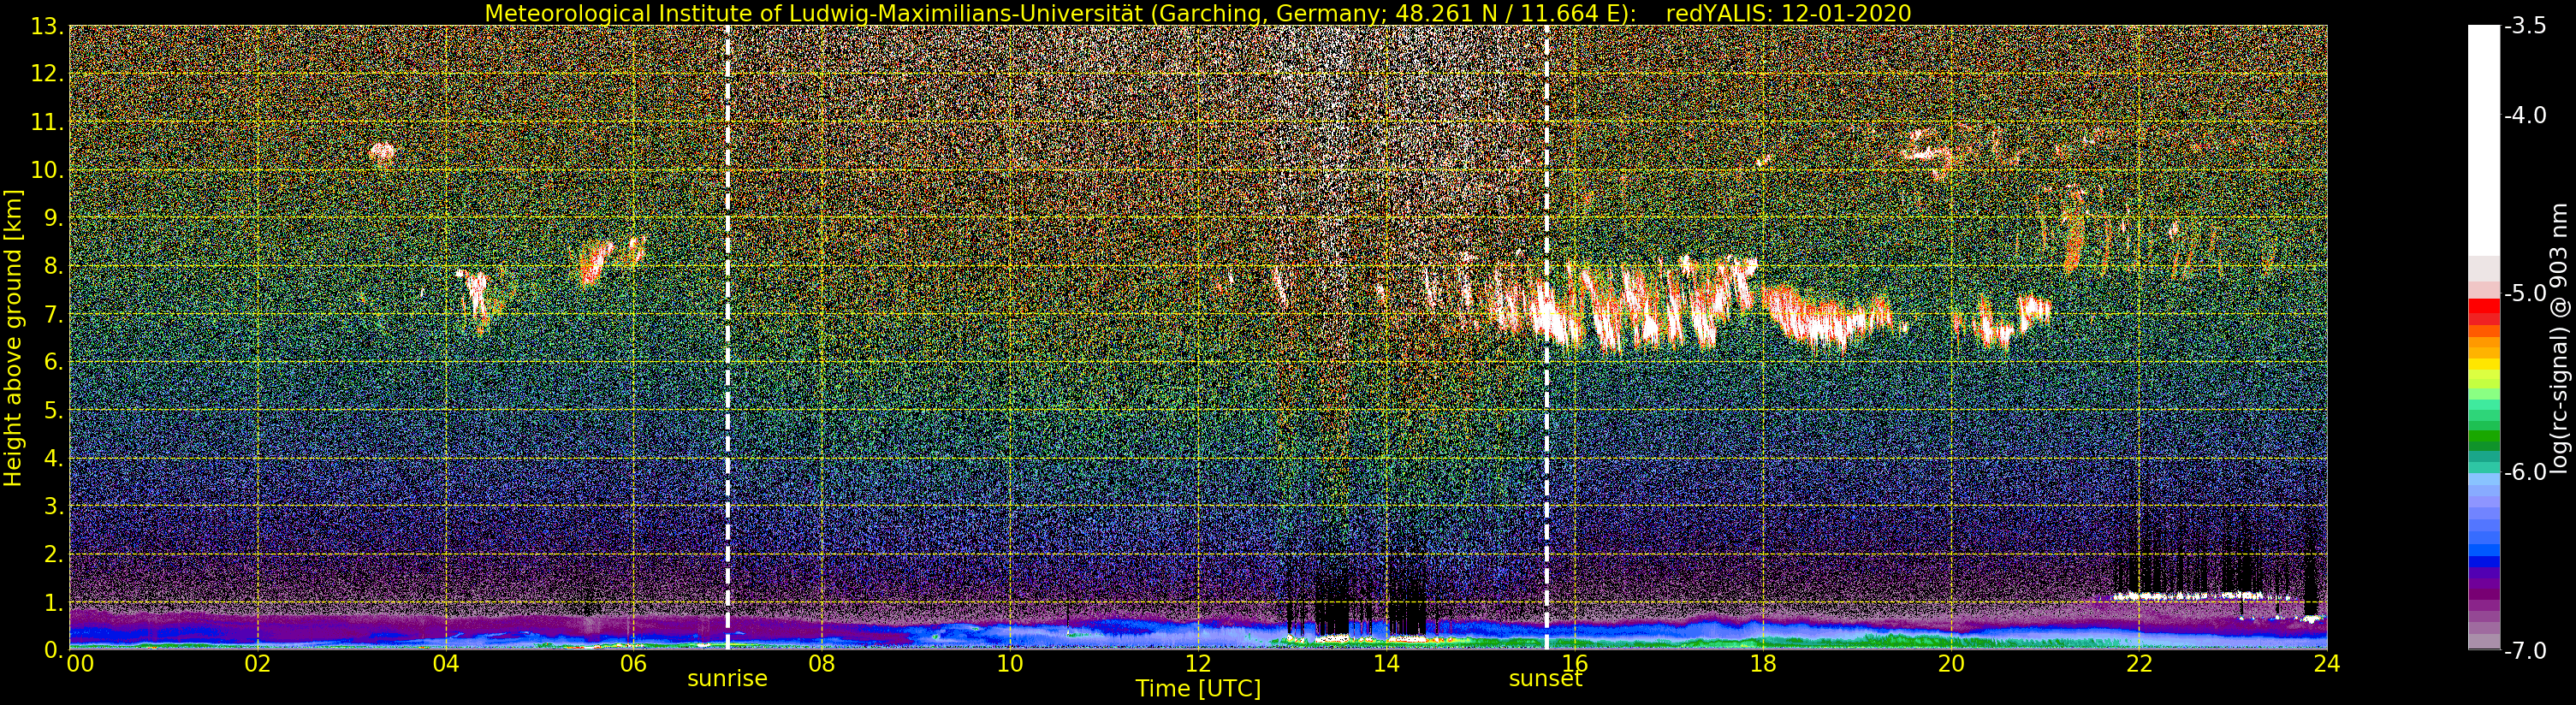Pick the dark blue band in the colorbar
The image size is (2576, 705).
(2483, 561)
